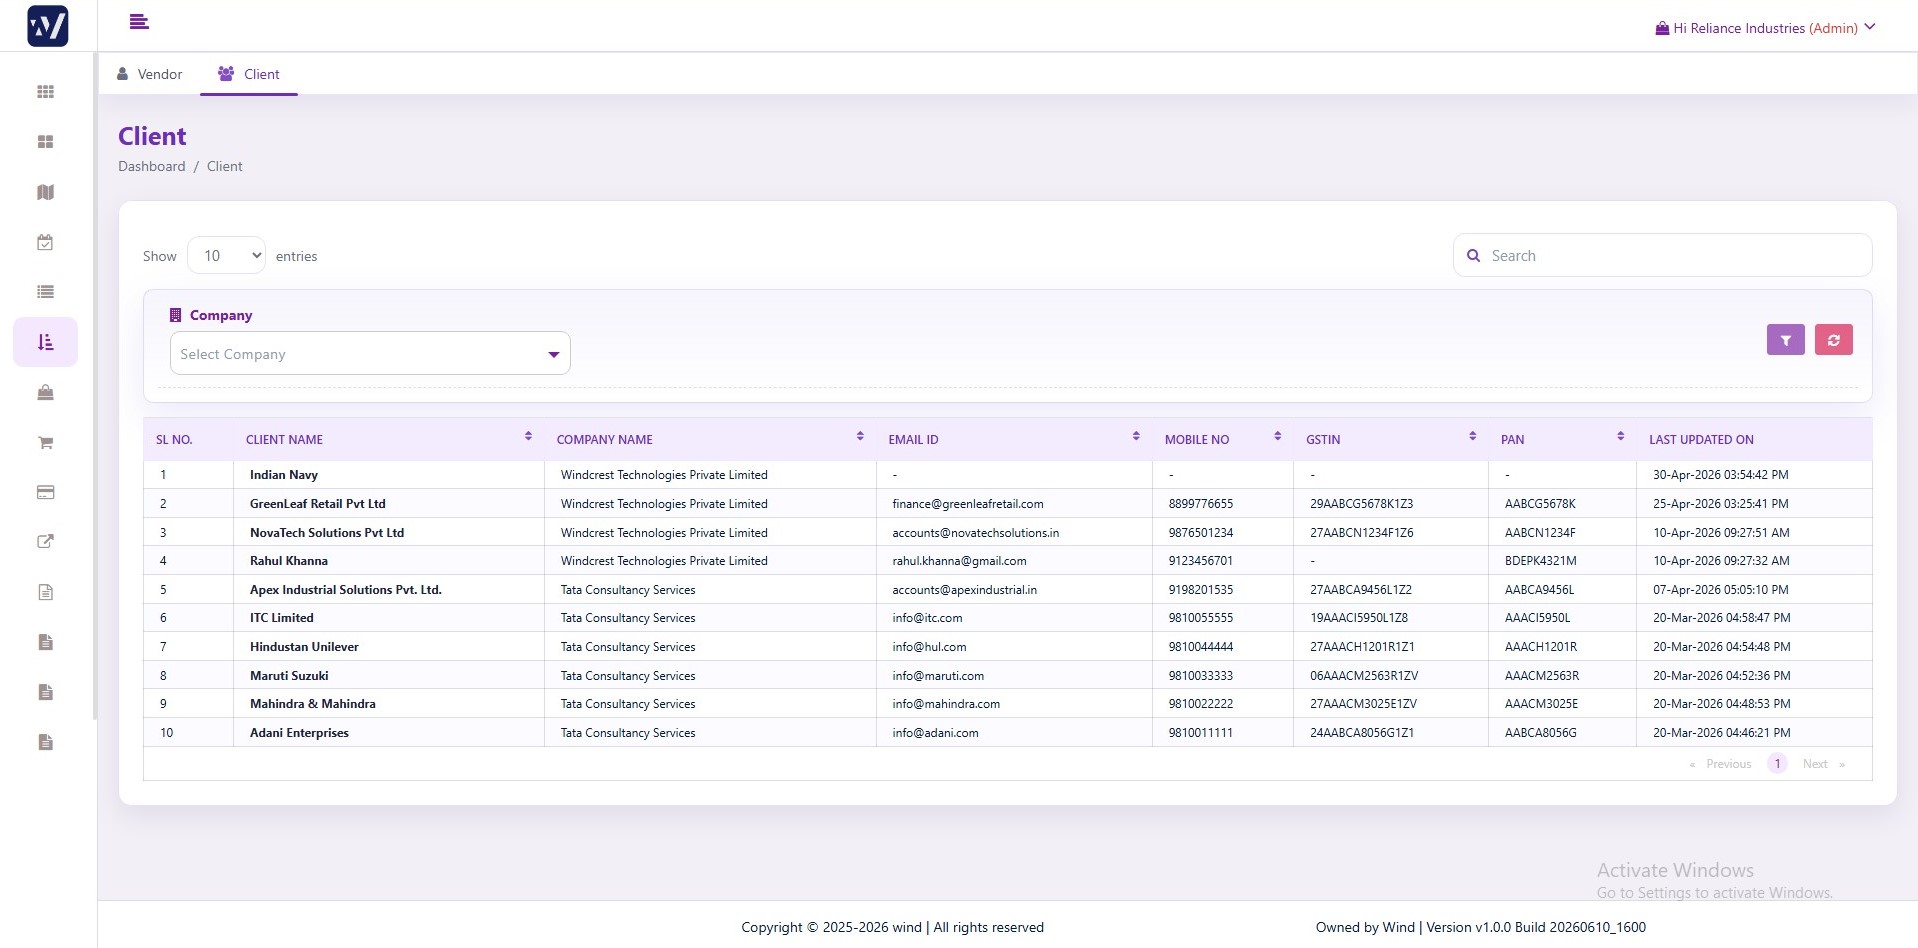Apply the purple filter funnel button

[1785, 340]
